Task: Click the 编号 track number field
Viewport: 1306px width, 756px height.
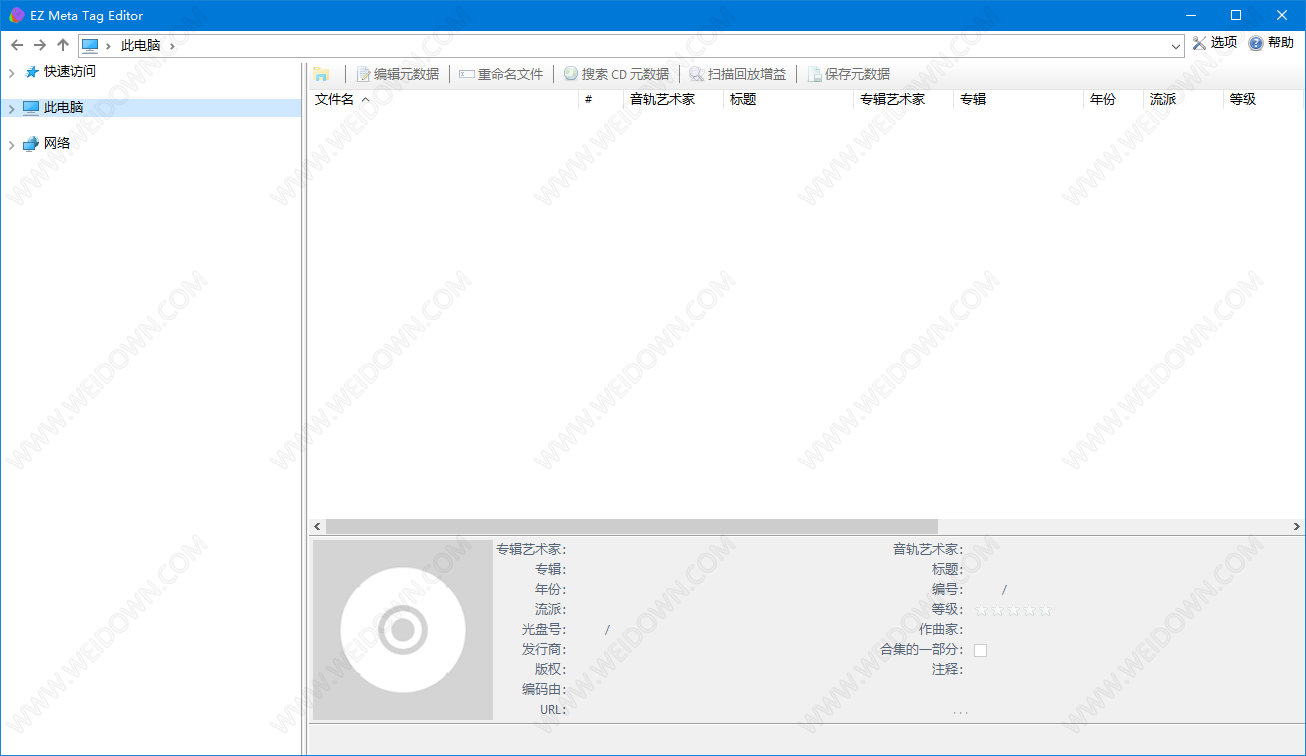Action: 984,589
